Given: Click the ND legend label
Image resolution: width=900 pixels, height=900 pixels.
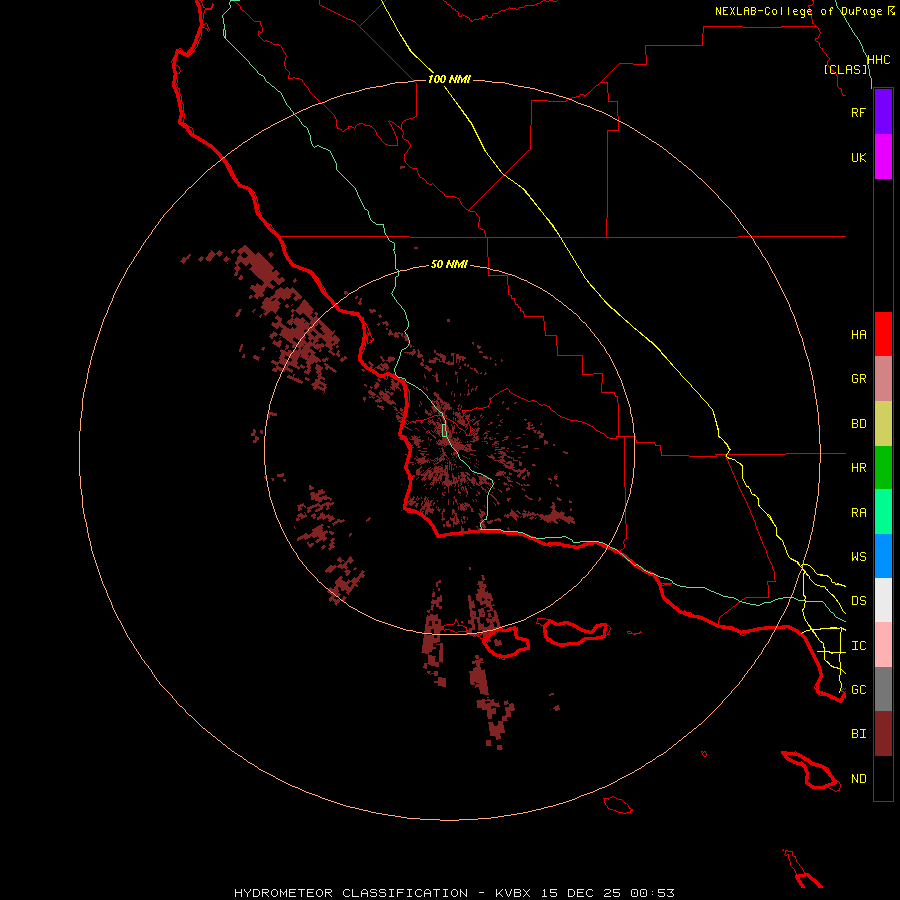Looking at the screenshot, I should pos(858,778).
